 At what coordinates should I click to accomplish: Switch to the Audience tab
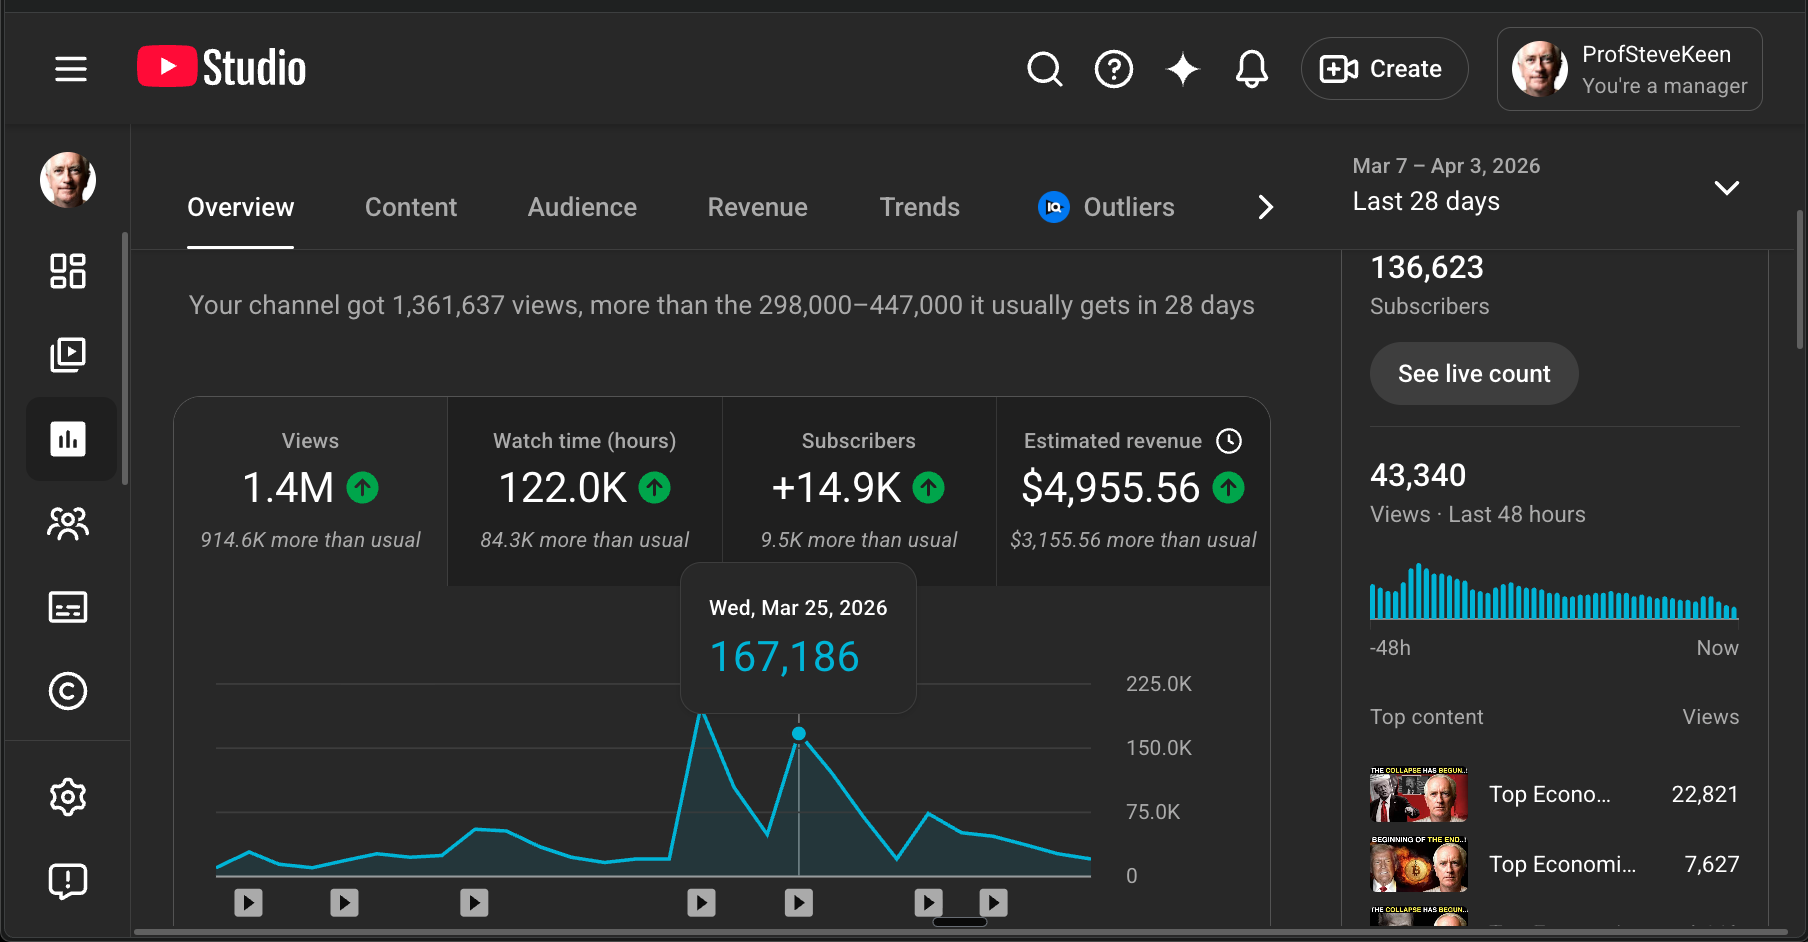click(582, 207)
